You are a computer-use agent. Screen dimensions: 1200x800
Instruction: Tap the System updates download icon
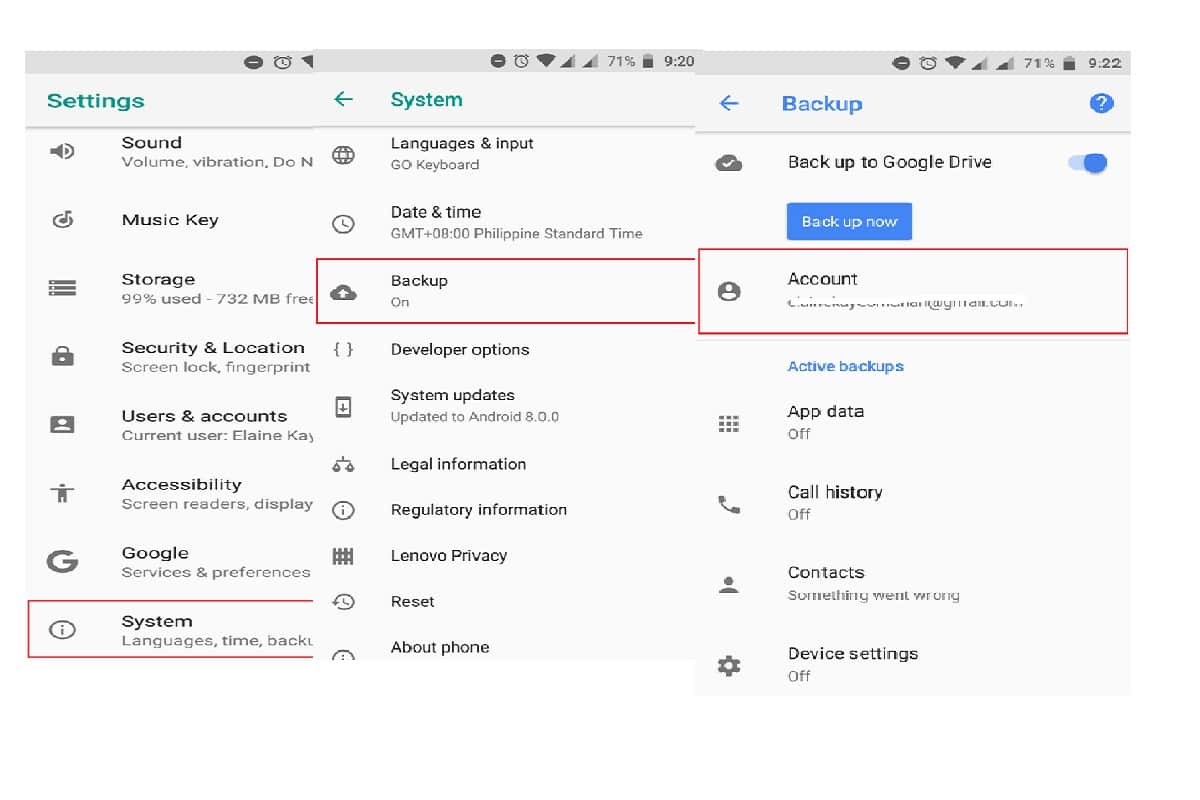pyautogui.click(x=343, y=406)
